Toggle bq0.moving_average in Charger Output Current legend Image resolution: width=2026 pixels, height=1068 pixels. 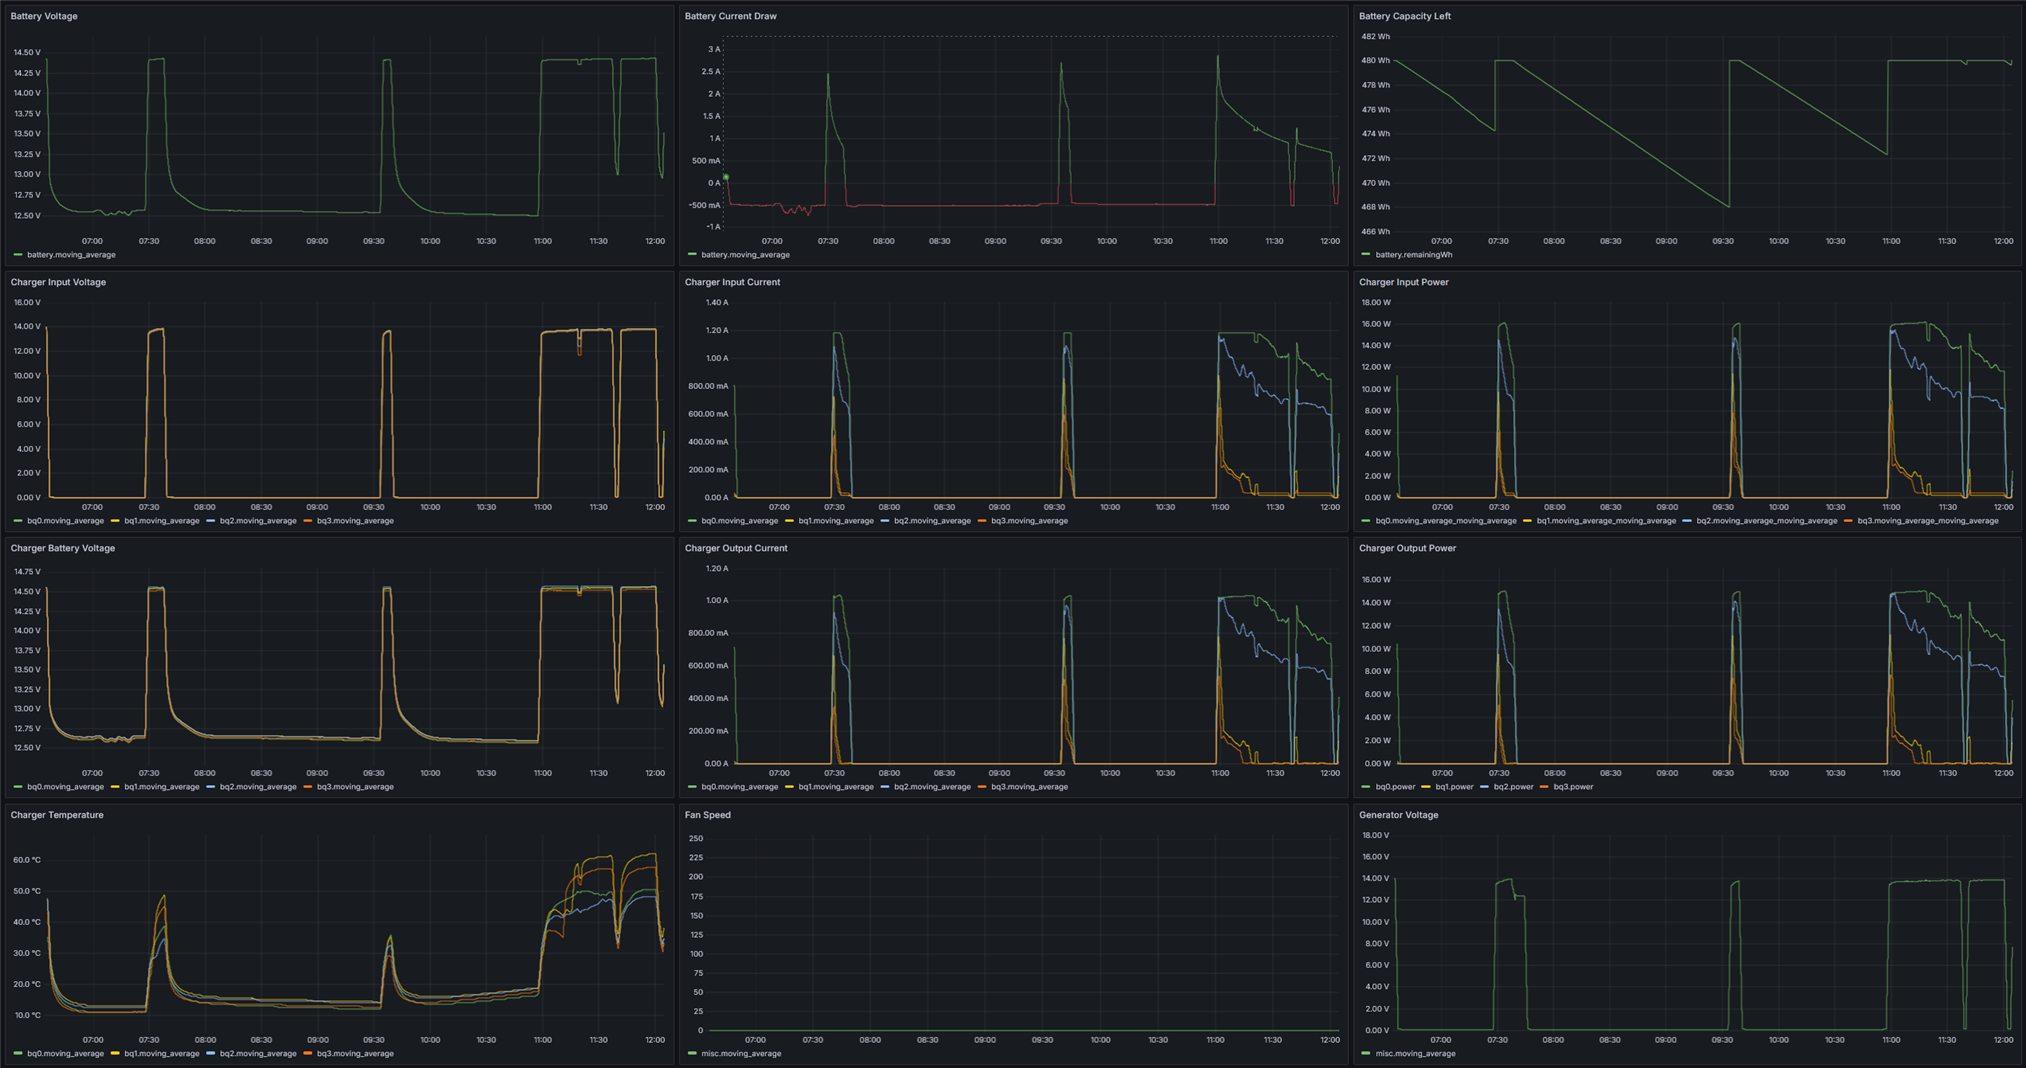click(x=739, y=787)
